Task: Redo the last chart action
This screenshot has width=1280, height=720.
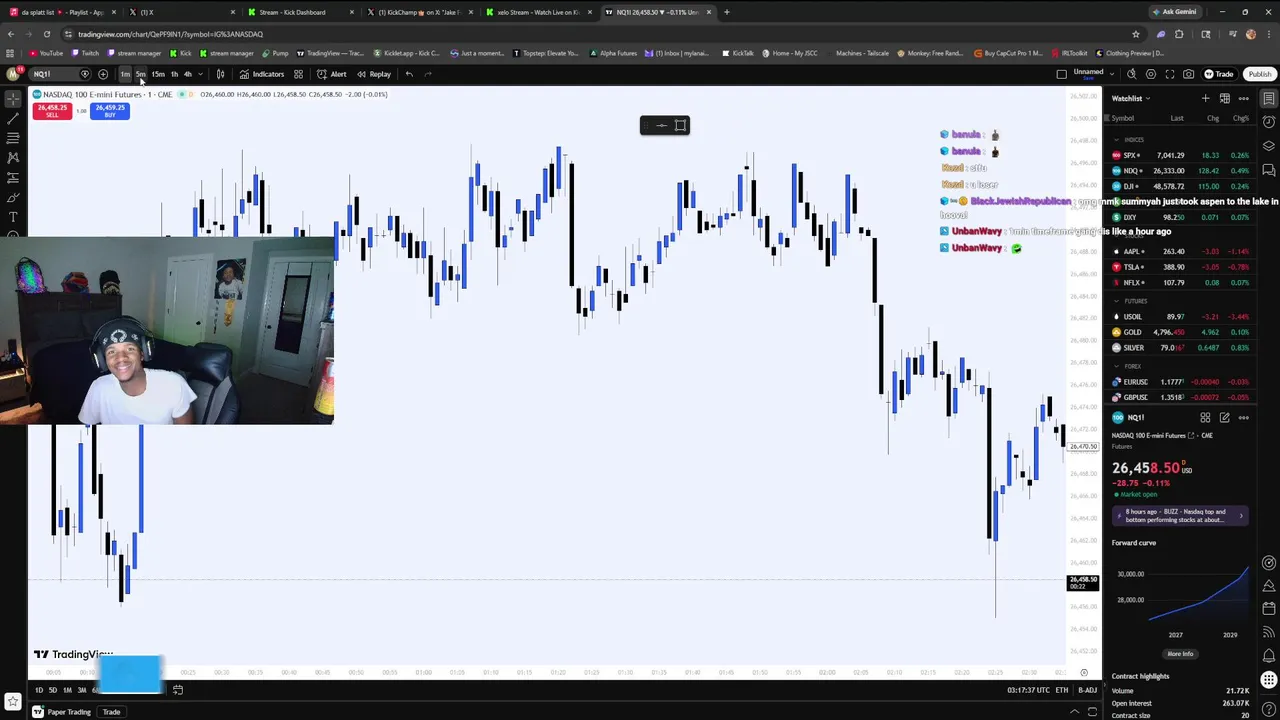Action: 428,74
